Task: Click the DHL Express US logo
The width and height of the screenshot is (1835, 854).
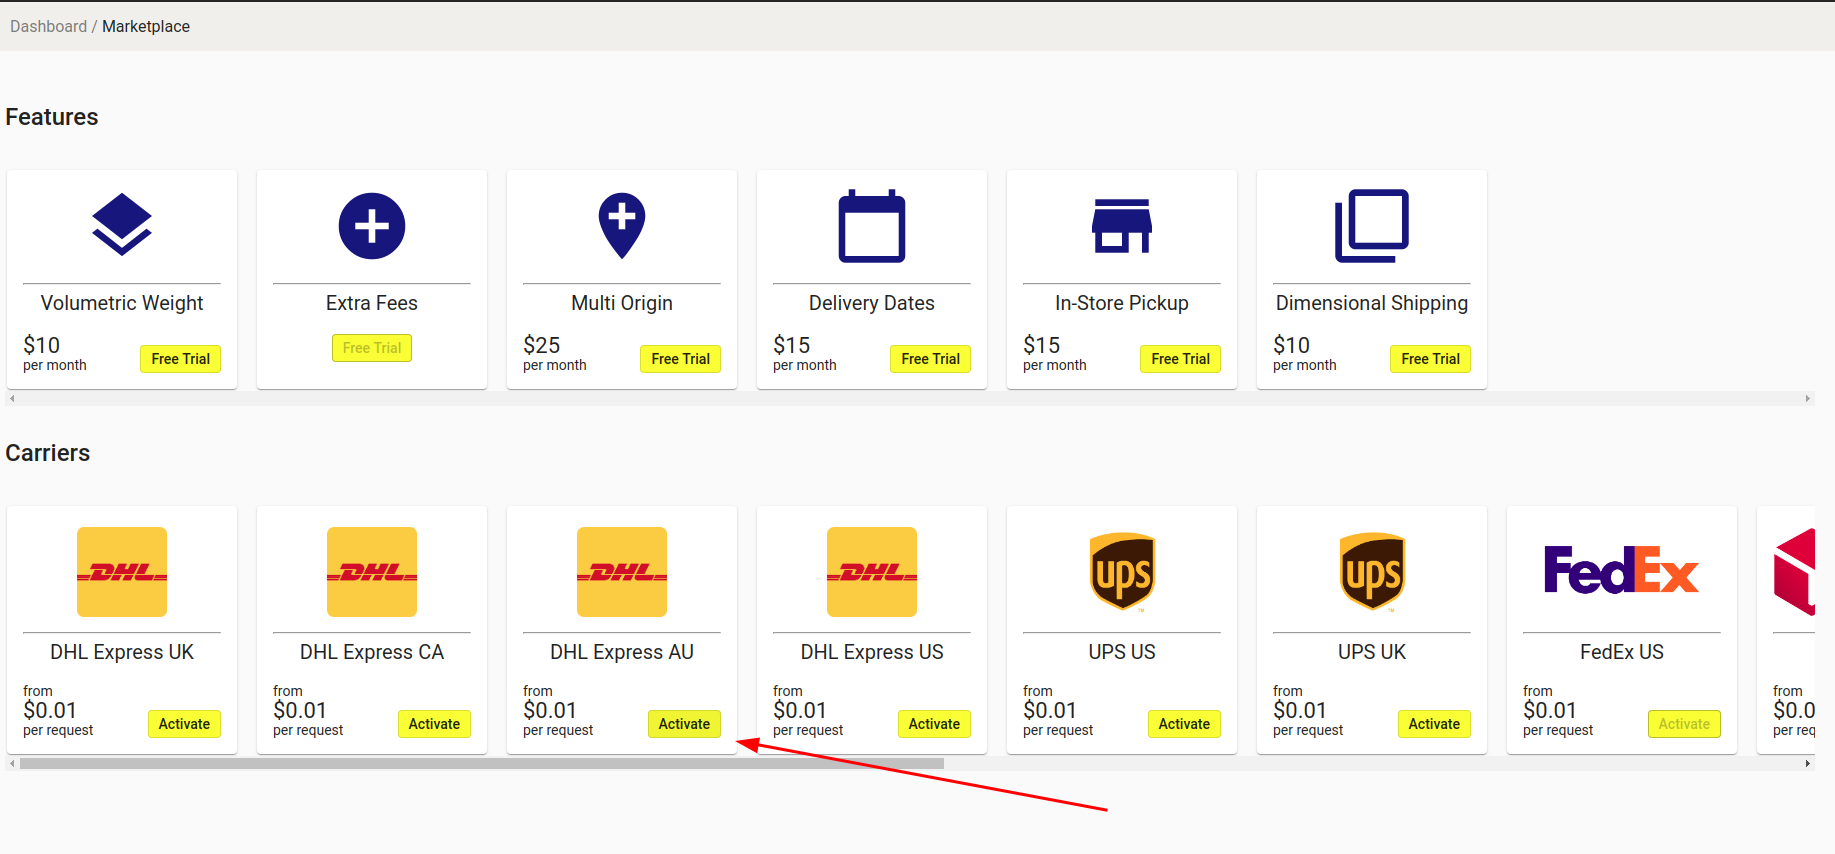Action: (872, 572)
